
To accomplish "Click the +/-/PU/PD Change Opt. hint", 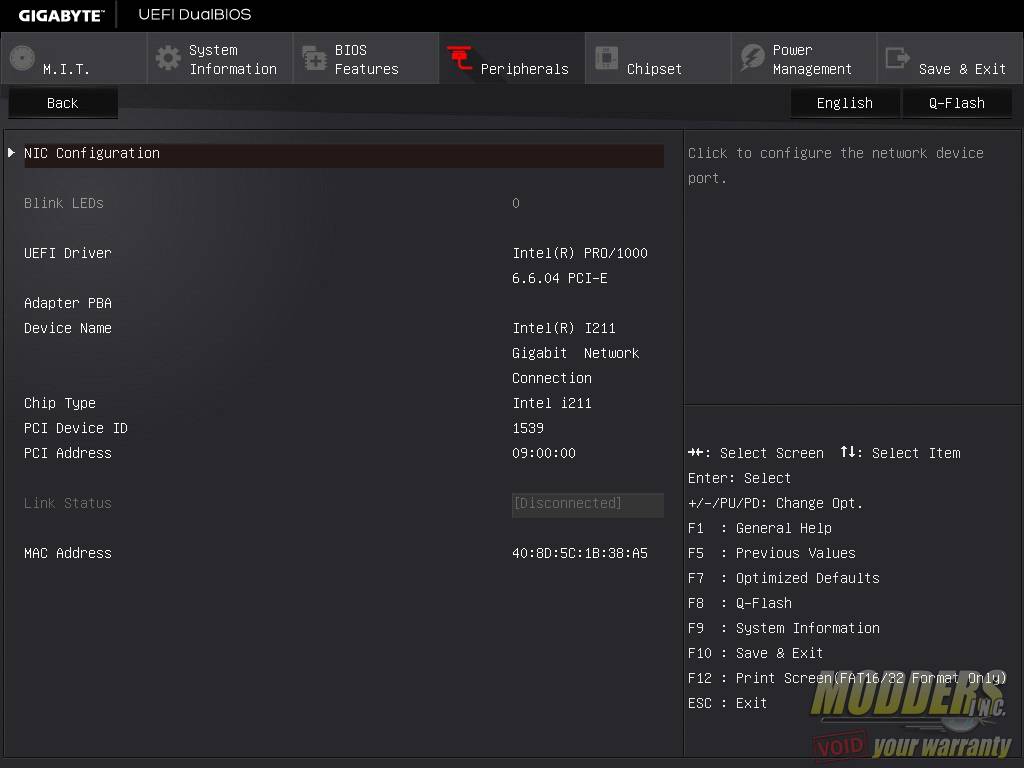I will coord(776,504).
